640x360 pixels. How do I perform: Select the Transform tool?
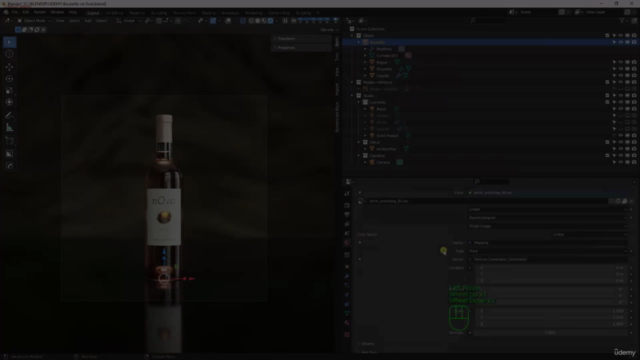[9, 102]
